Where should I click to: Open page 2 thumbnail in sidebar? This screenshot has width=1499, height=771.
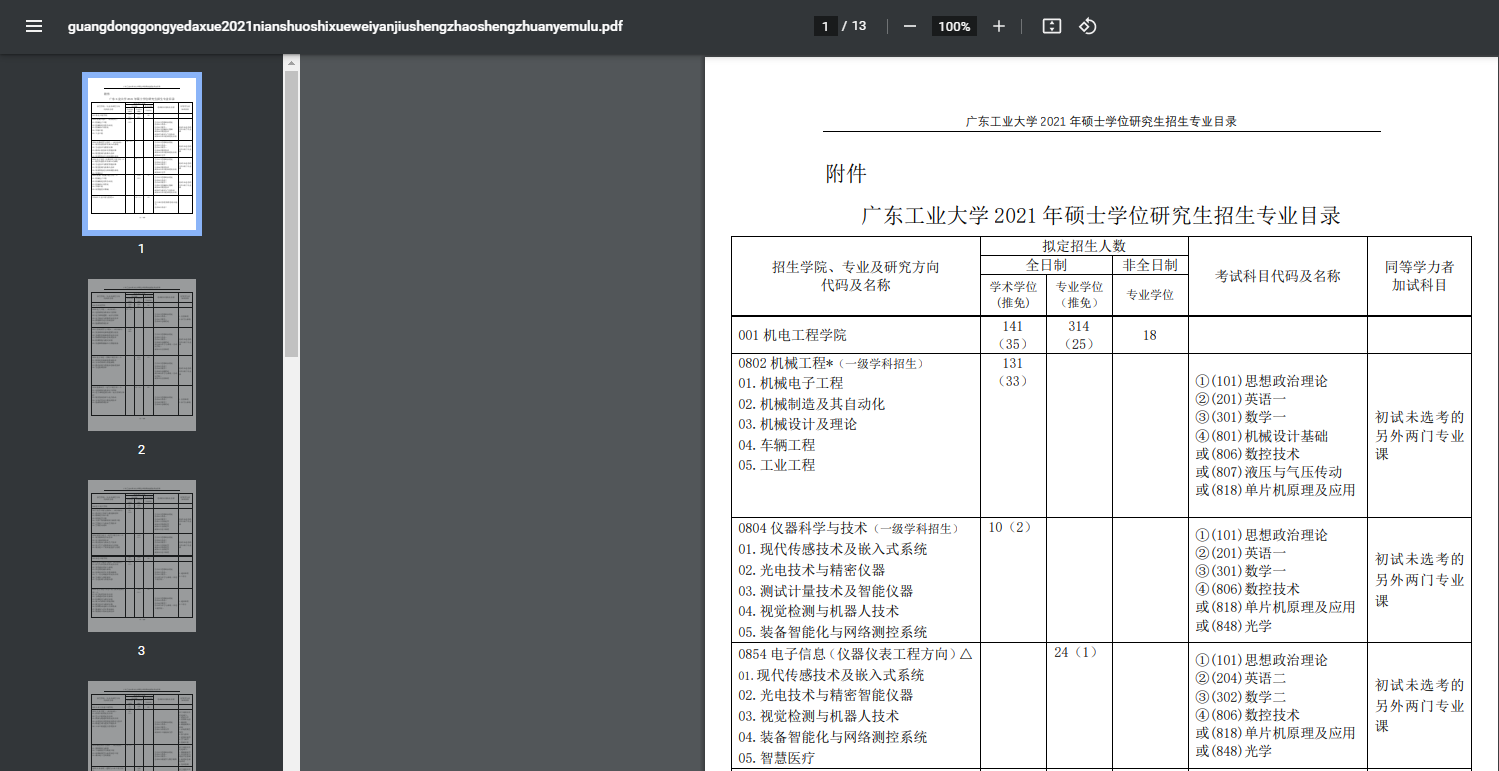[x=141, y=355]
